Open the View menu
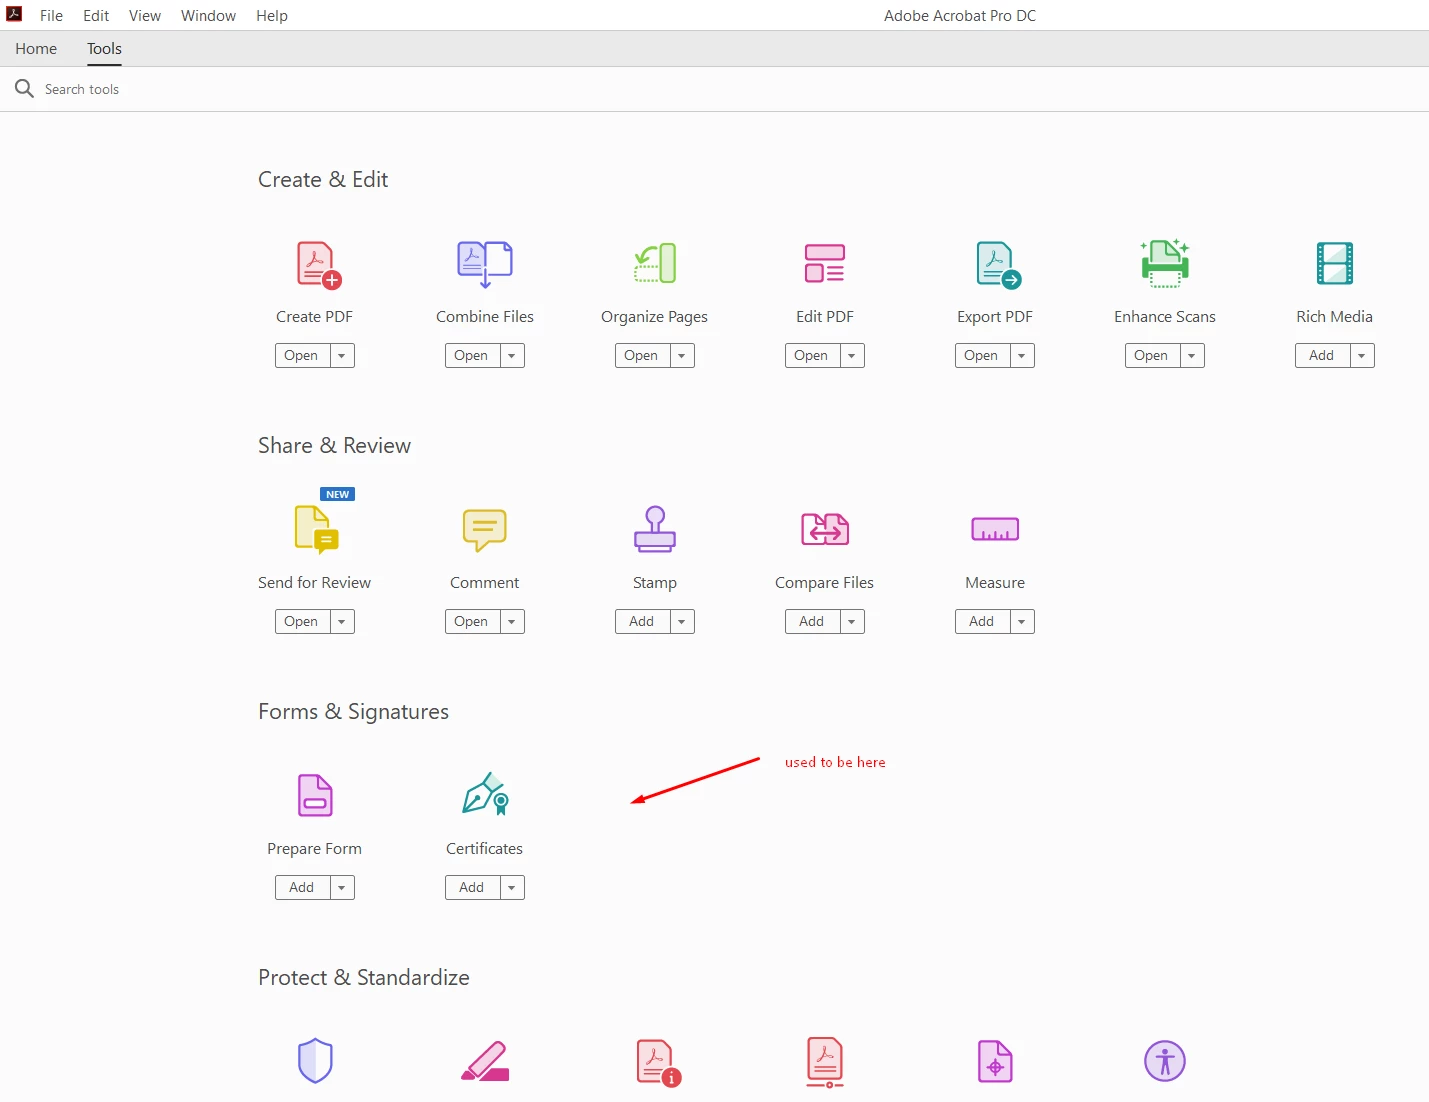This screenshot has width=1429, height=1102. point(145,15)
